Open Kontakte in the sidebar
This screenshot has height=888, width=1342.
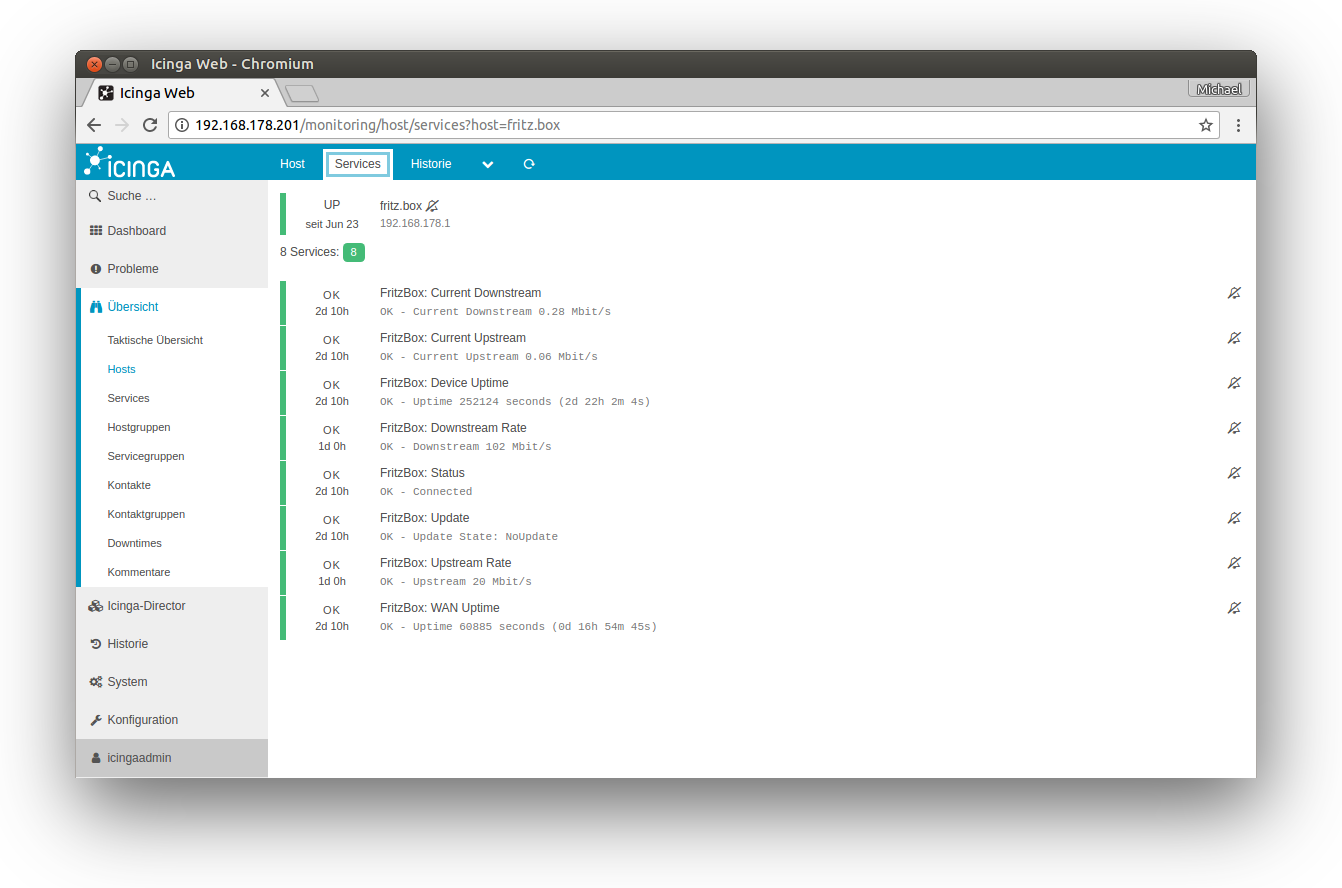[129, 485]
